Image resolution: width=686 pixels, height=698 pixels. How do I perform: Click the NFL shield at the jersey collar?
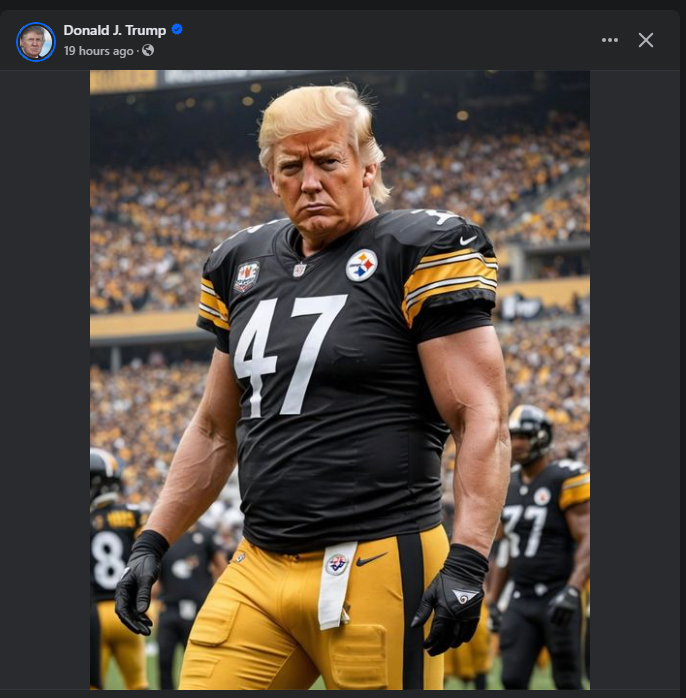point(299,270)
